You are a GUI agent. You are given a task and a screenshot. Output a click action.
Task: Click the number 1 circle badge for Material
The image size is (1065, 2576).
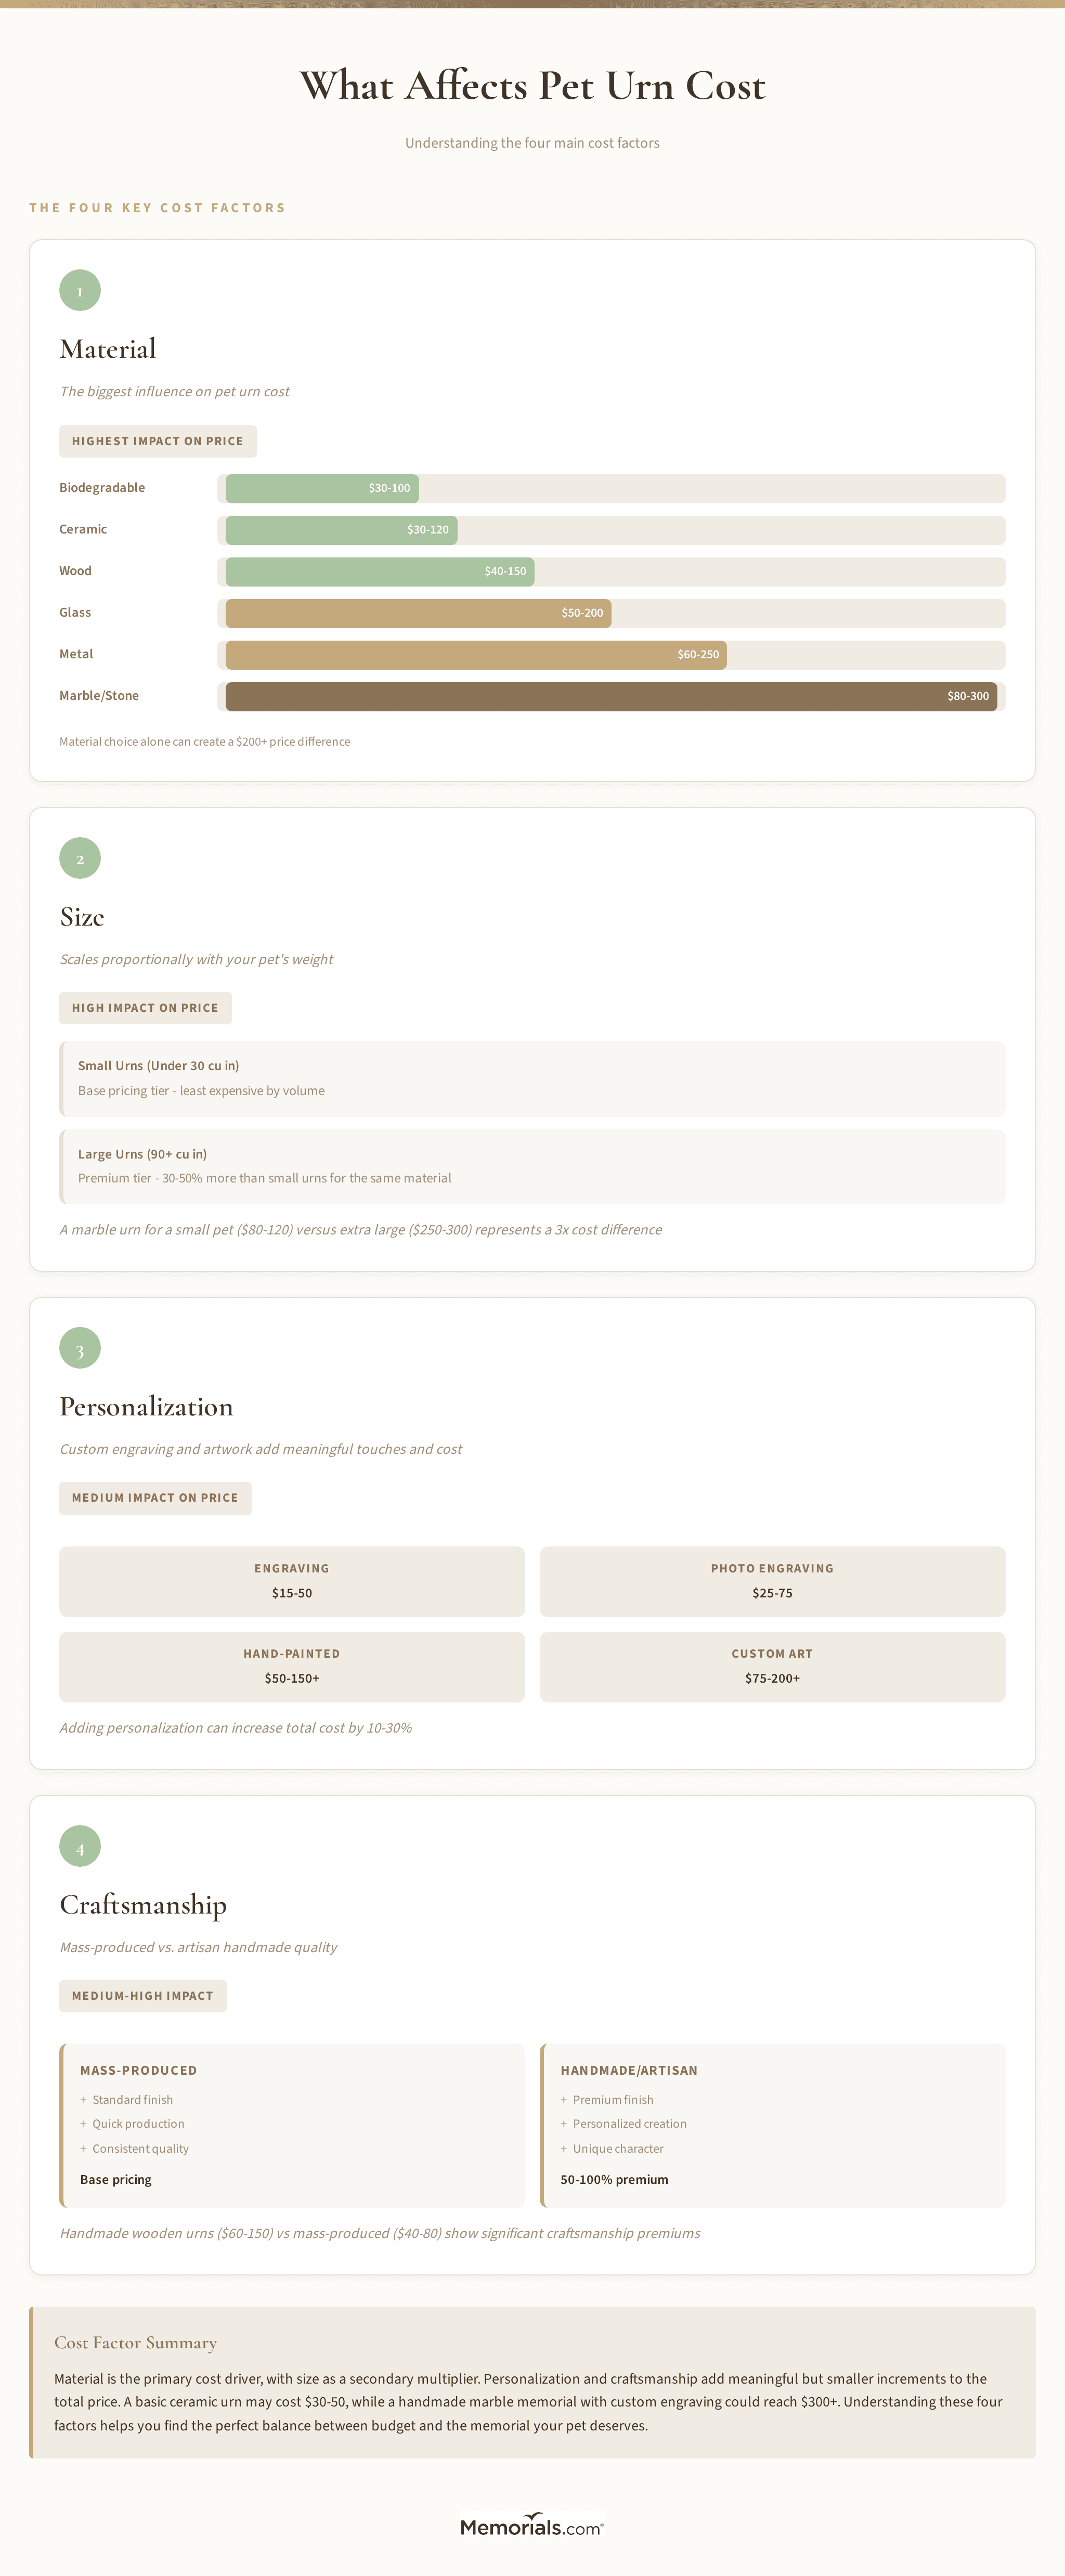[80, 291]
